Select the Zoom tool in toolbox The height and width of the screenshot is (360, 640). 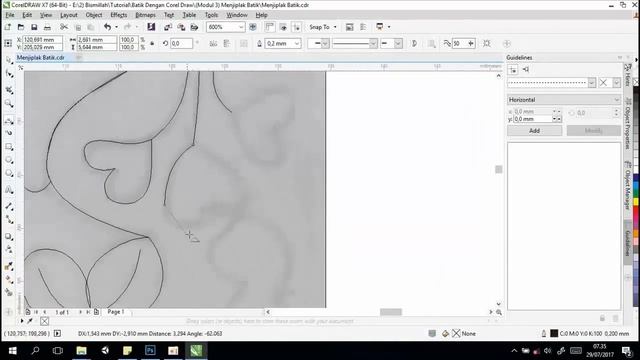tap(9, 104)
